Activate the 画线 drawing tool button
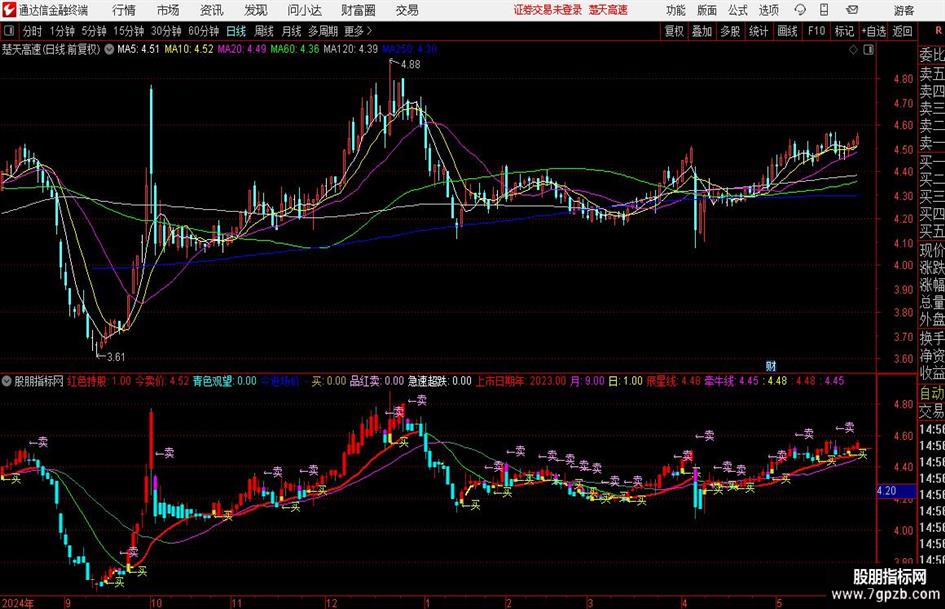The image size is (945, 609). tap(787, 31)
